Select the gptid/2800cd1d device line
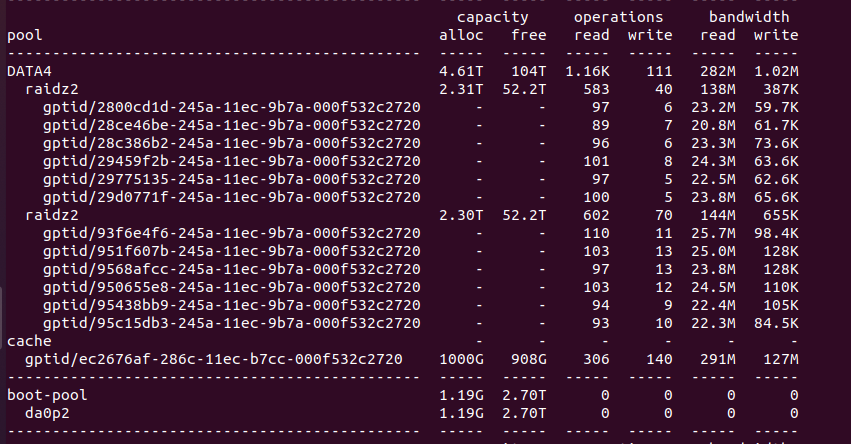The height and width of the screenshot is (444, 851). pyautogui.click(x=232, y=107)
